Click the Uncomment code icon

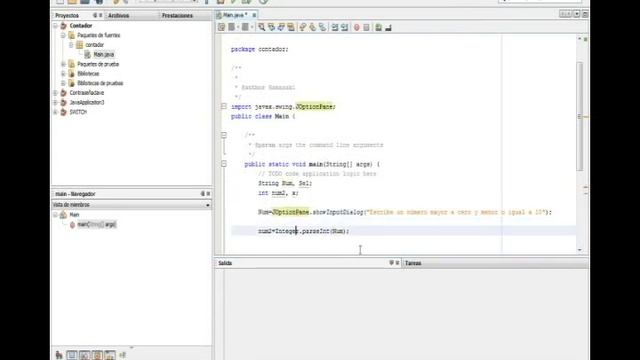coord(388,27)
